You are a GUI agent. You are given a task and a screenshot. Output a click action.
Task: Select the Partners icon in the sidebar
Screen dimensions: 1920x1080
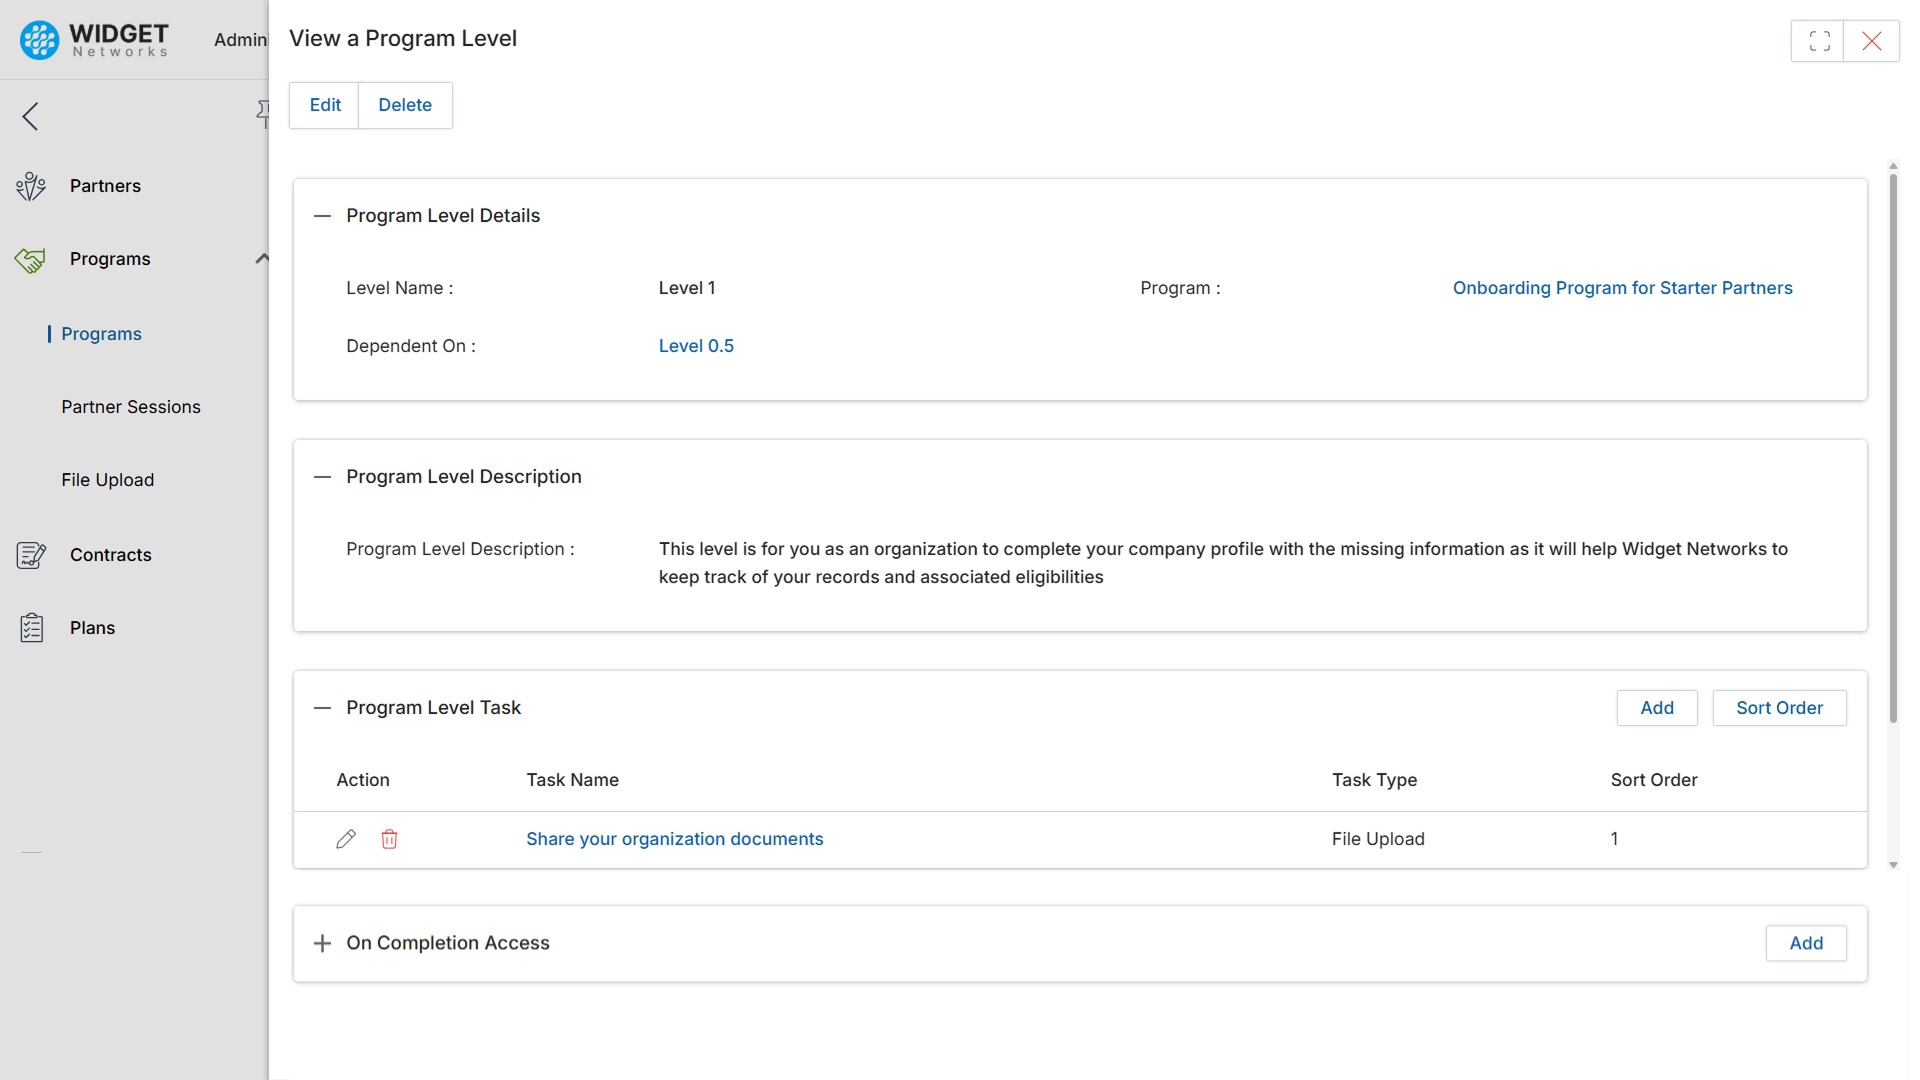click(31, 186)
